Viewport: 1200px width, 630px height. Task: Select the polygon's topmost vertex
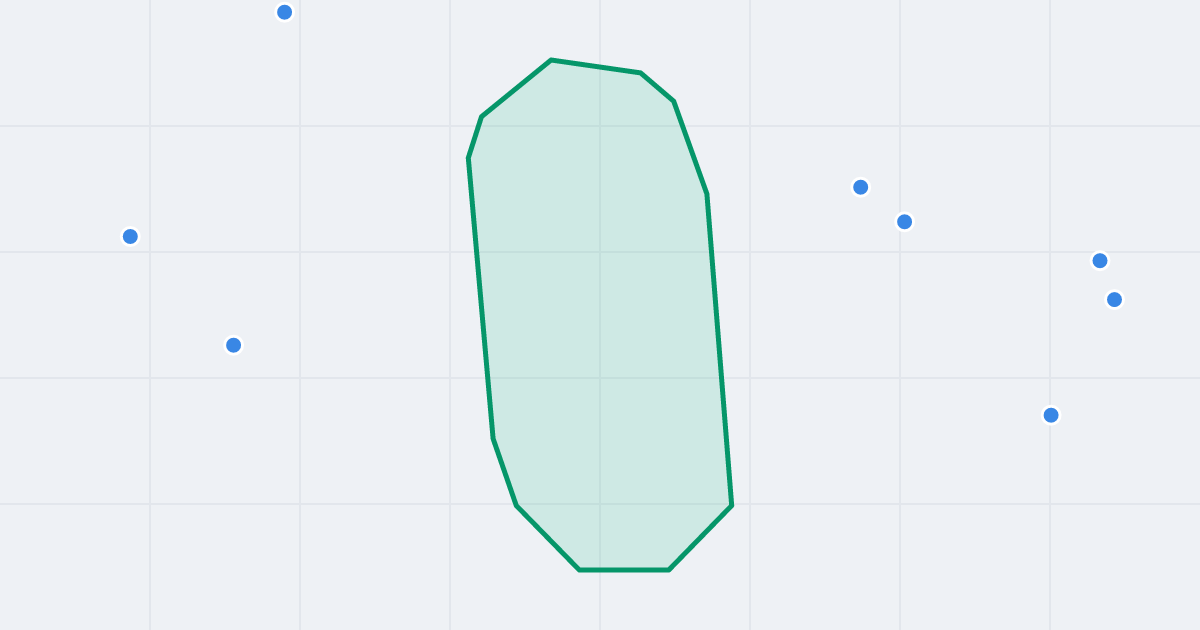point(551,60)
